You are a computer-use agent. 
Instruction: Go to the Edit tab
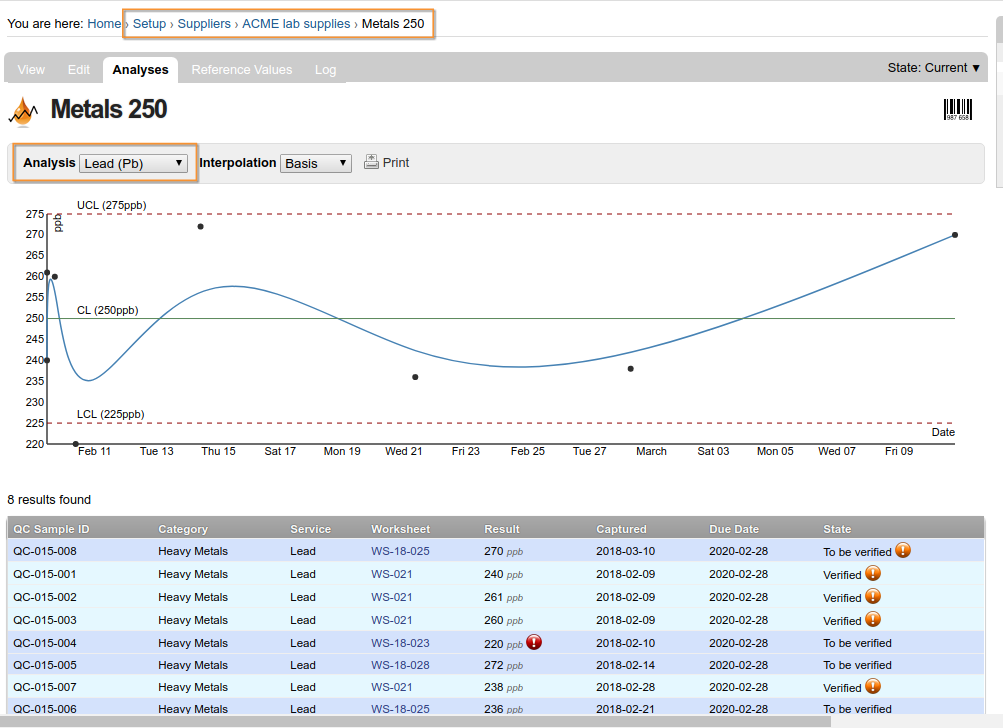[x=79, y=70]
